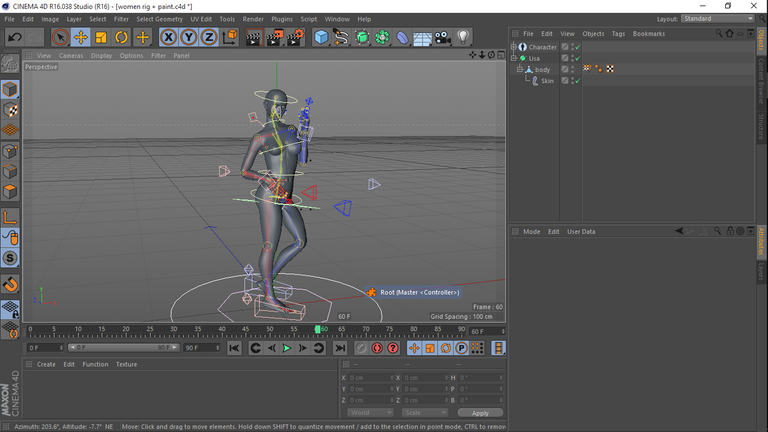Open Object Manager Tags menu
768x432 pixels.
click(x=618, y=34)
